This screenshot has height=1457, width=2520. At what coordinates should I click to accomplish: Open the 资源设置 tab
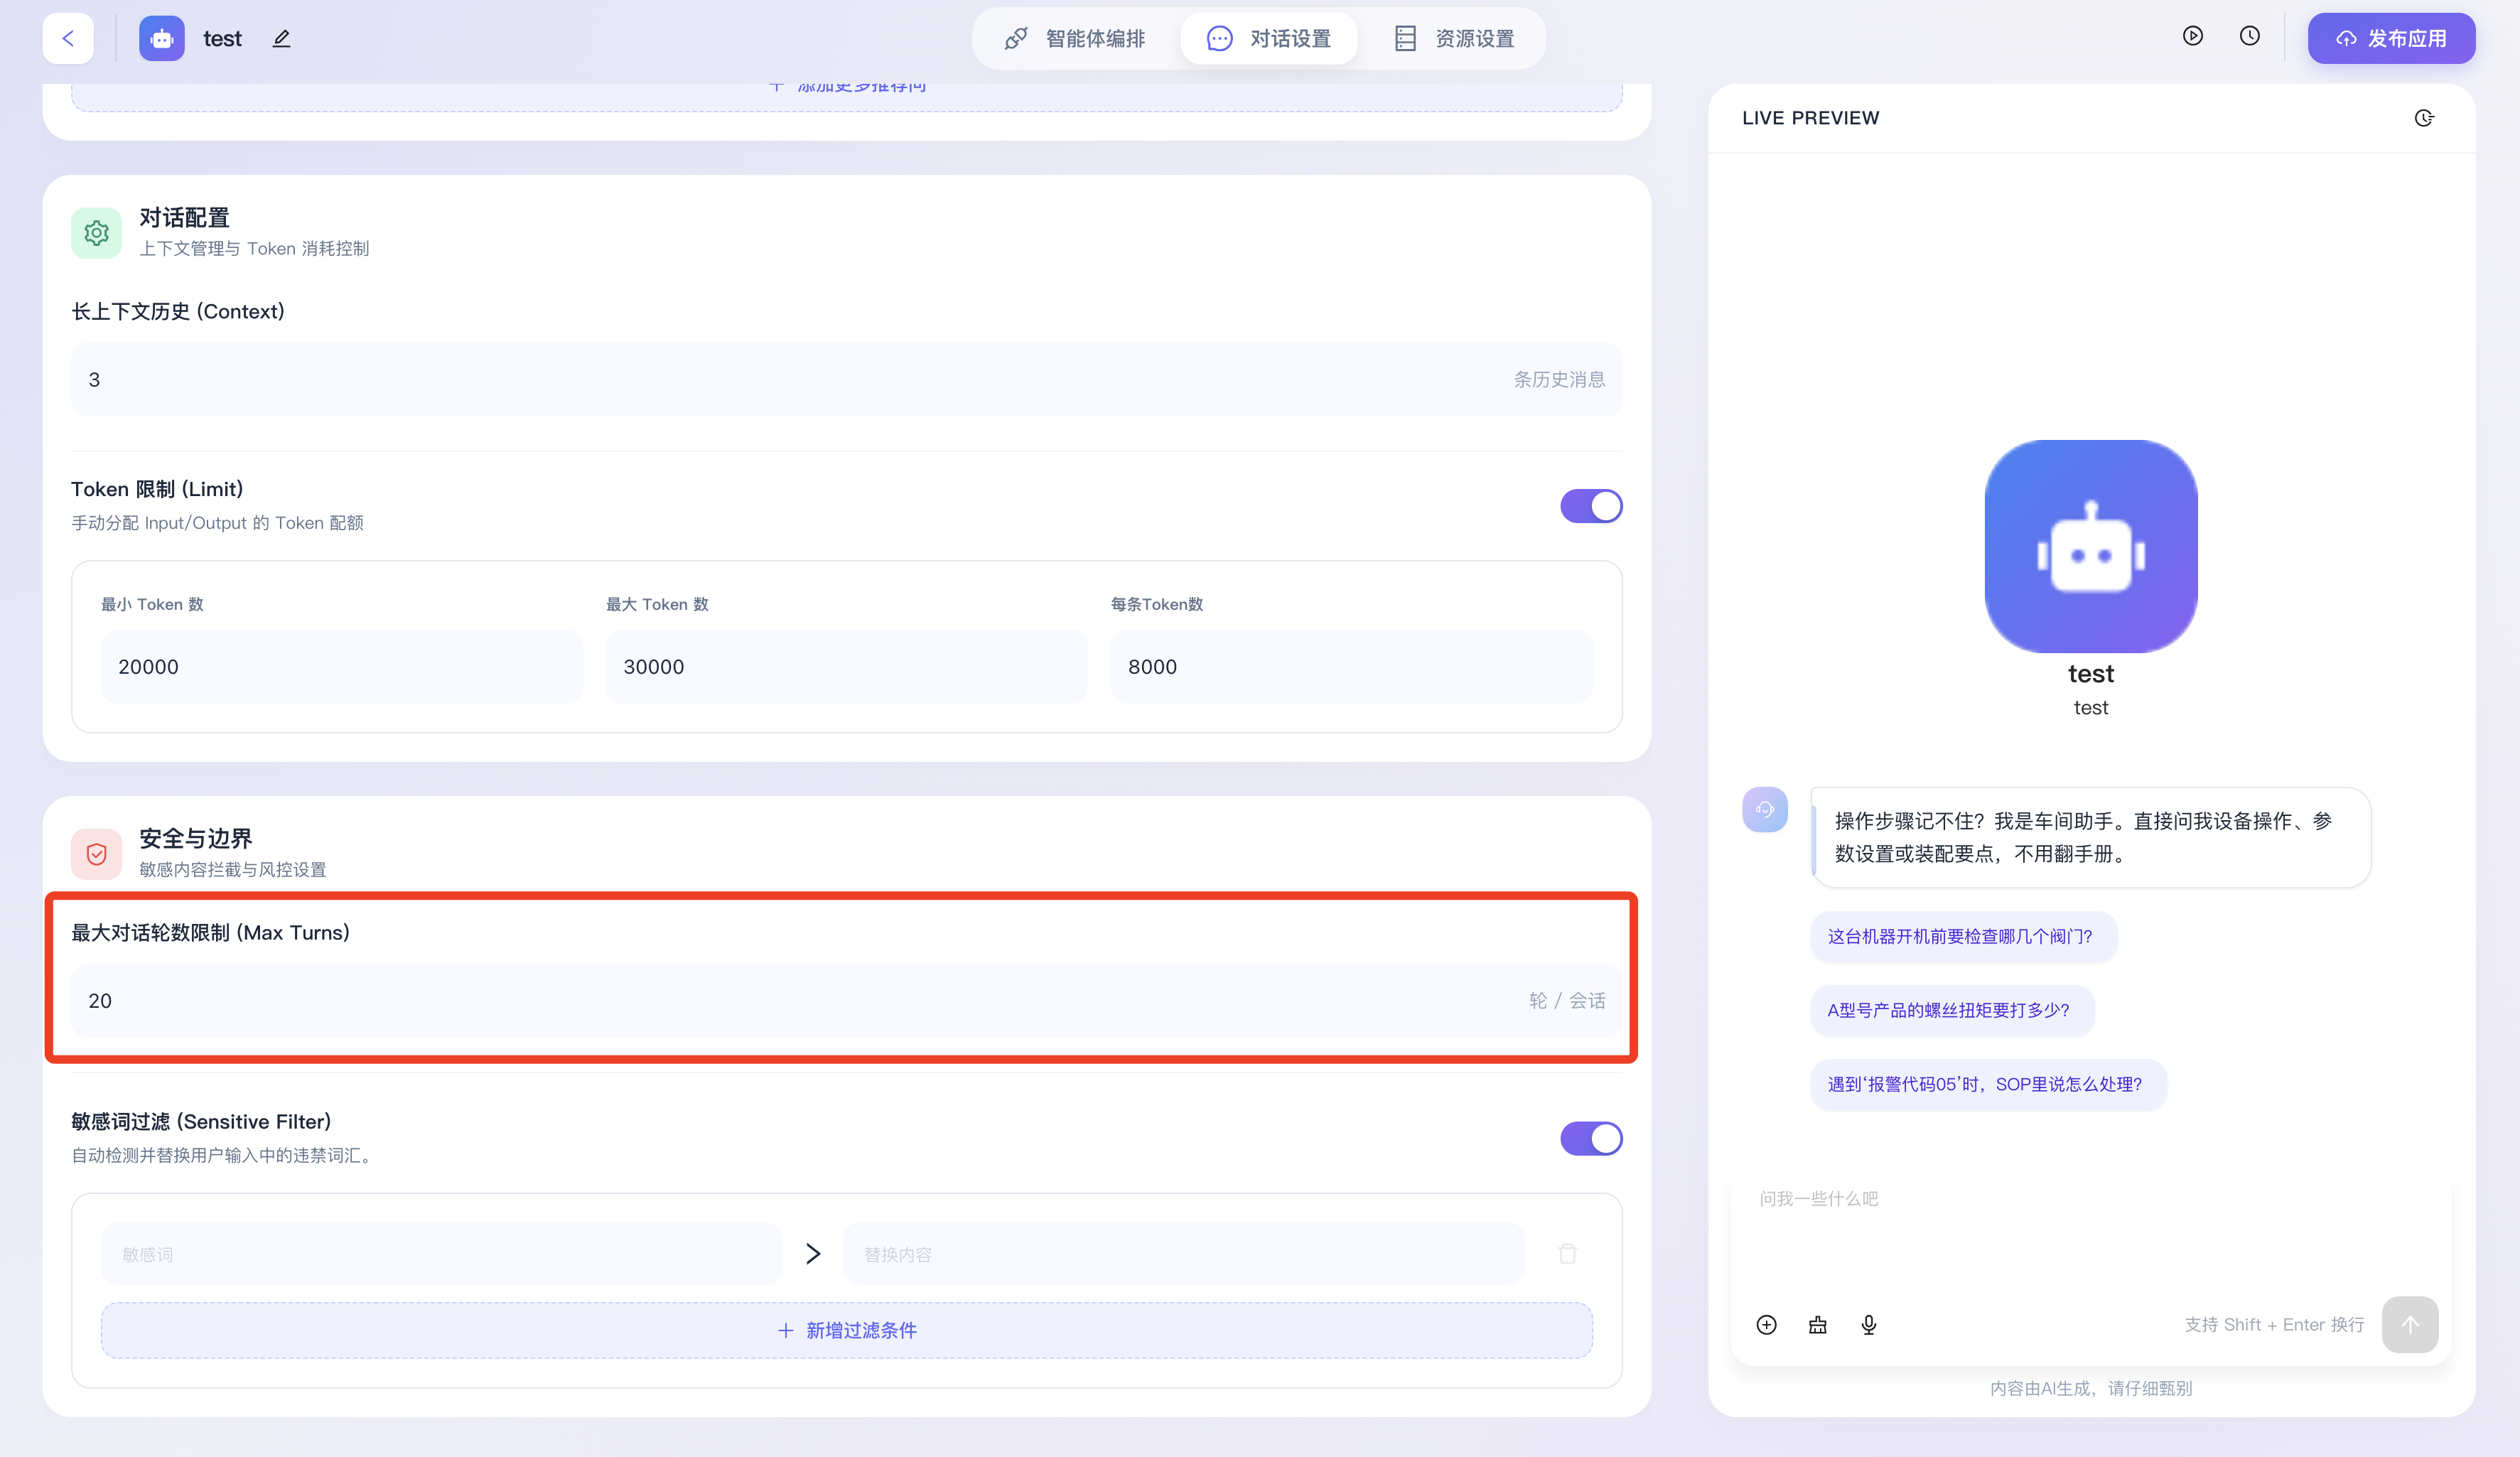pos(1454,39)
